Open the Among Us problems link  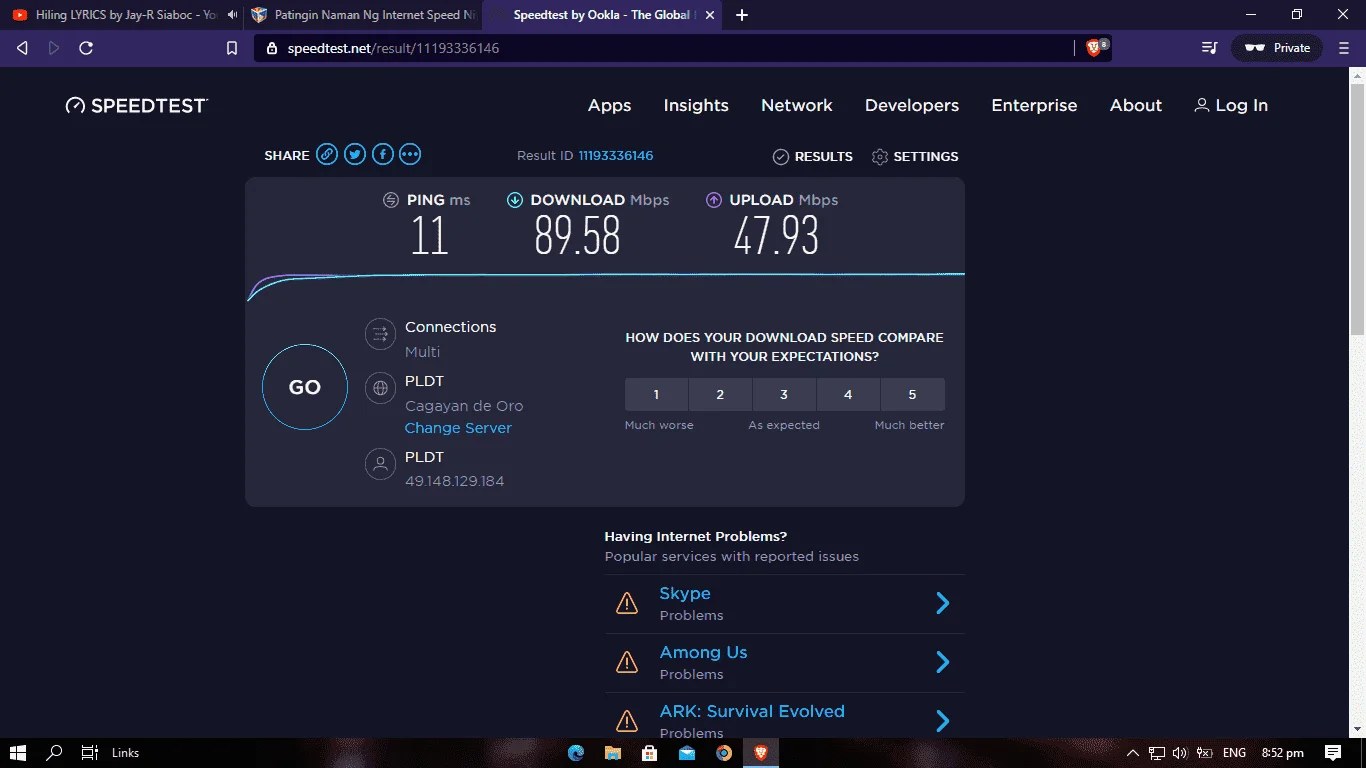click(703, 652)
